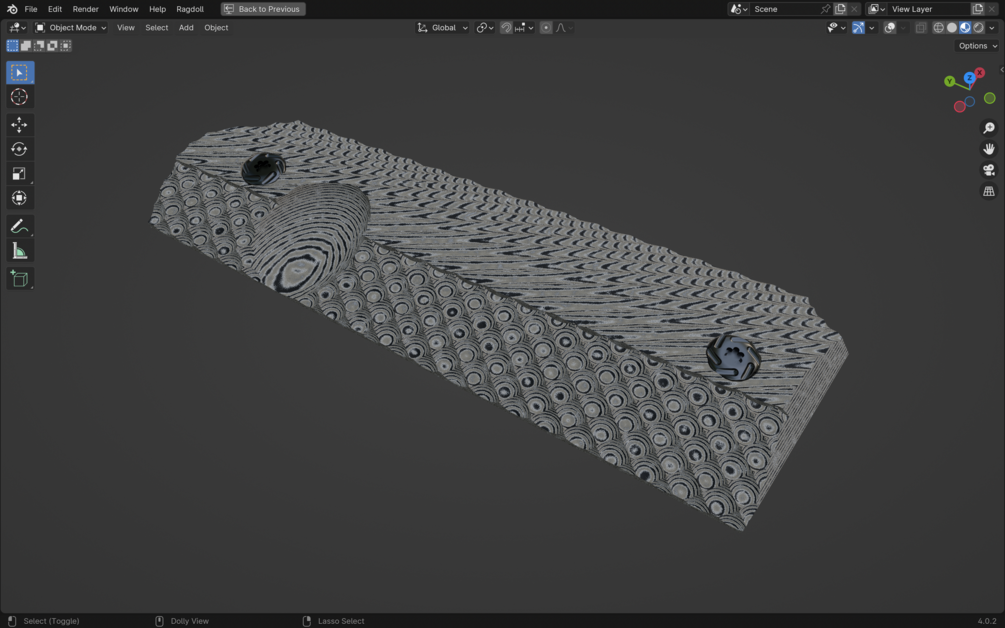Screen dimensions: 1005x628
Task: Open the Help menu
Action: coord(157,9)
